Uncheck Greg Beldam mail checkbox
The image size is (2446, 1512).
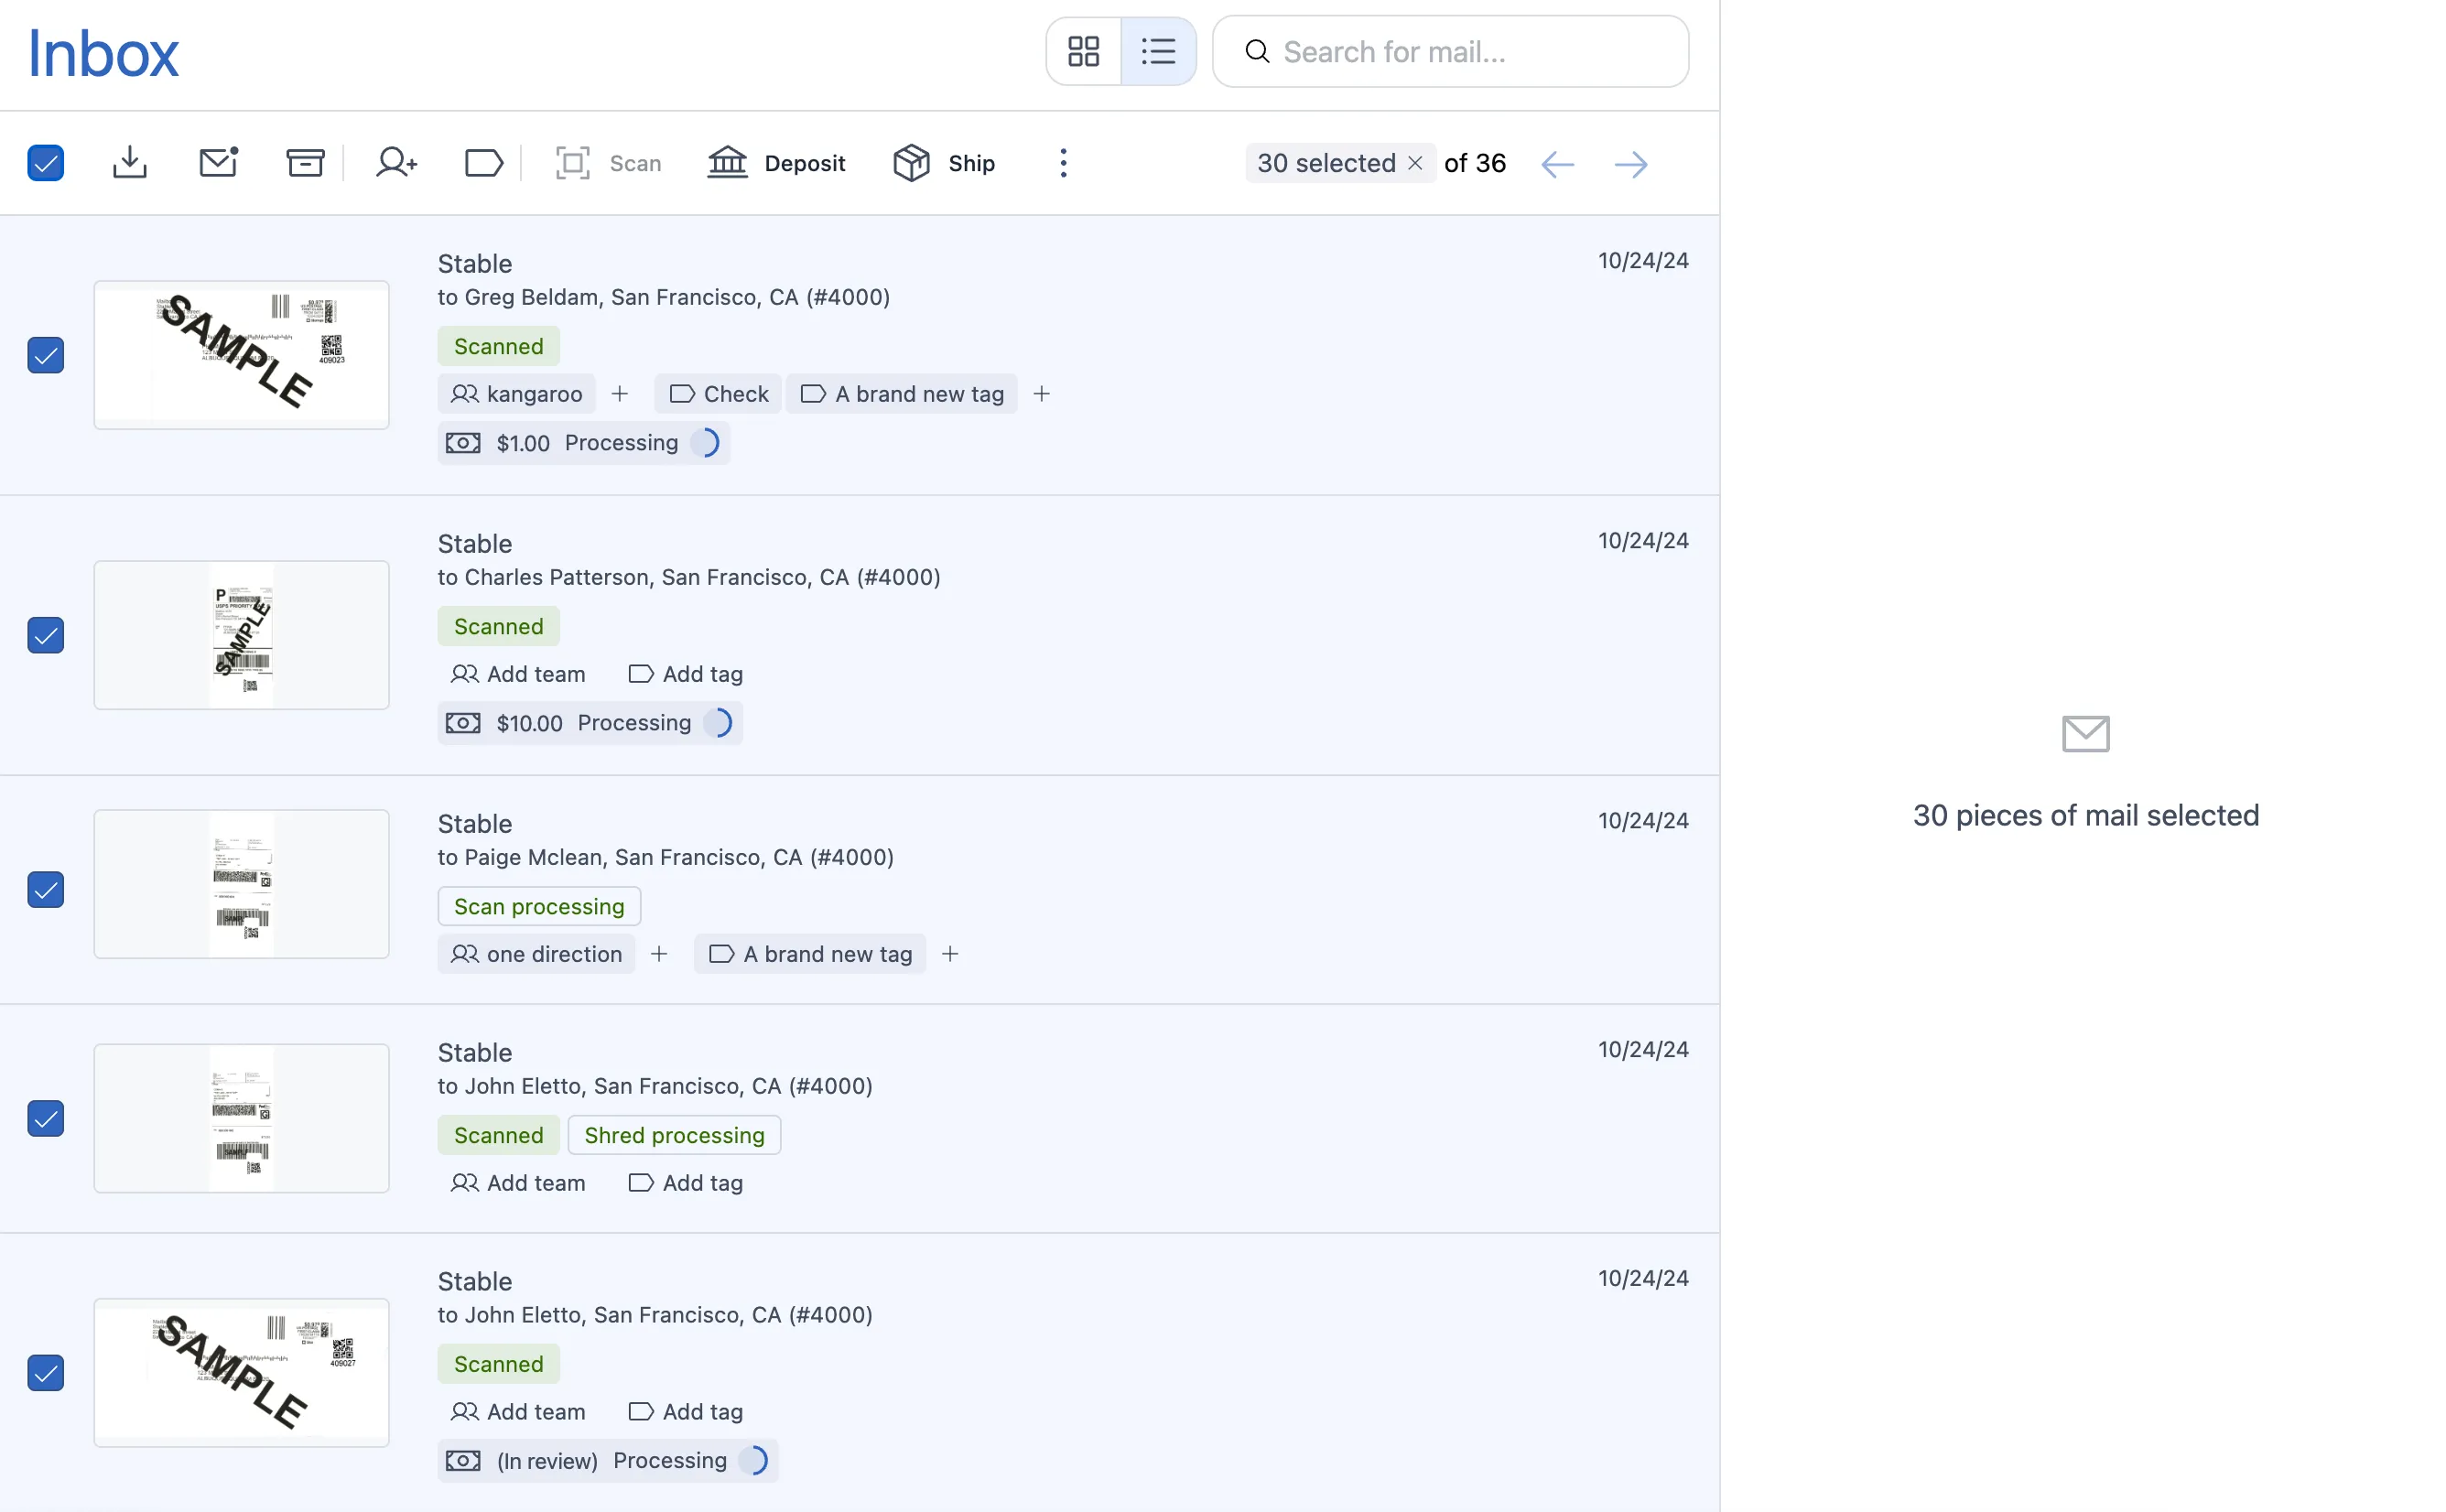tap(46, 355)
